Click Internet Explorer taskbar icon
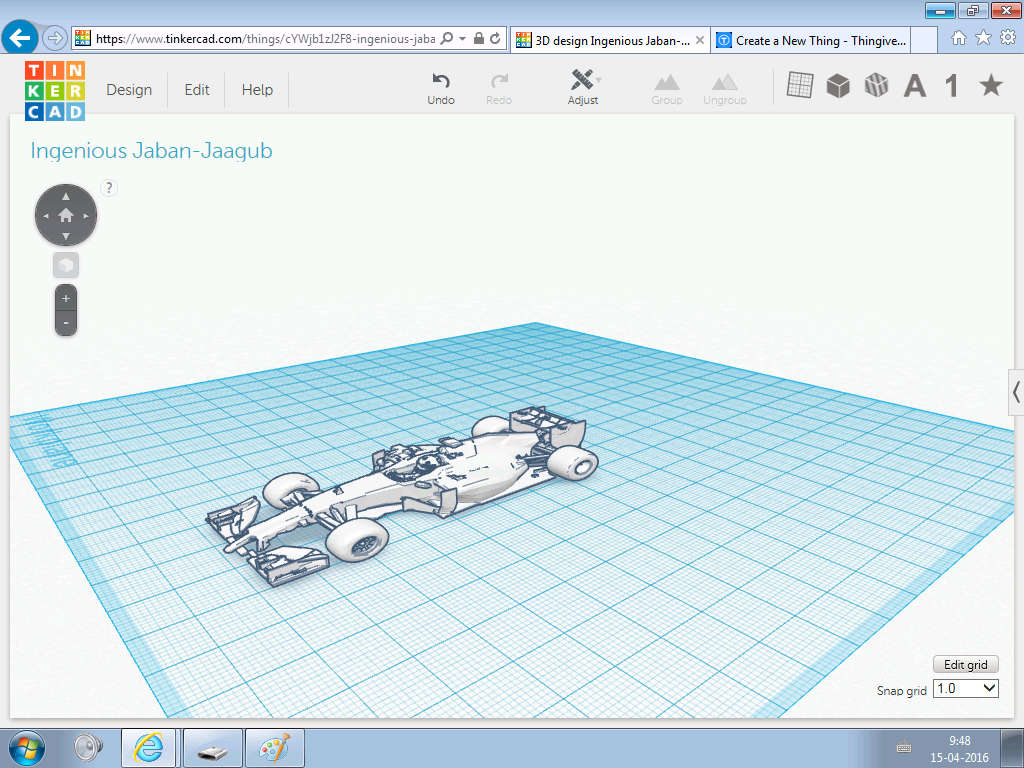 (x=149, y=748)
